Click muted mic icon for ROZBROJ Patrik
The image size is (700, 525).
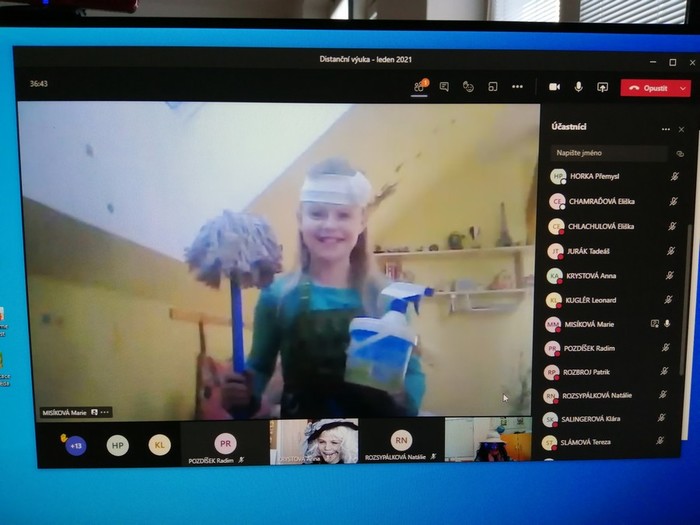pyautogui.click(x=664, y=371)
